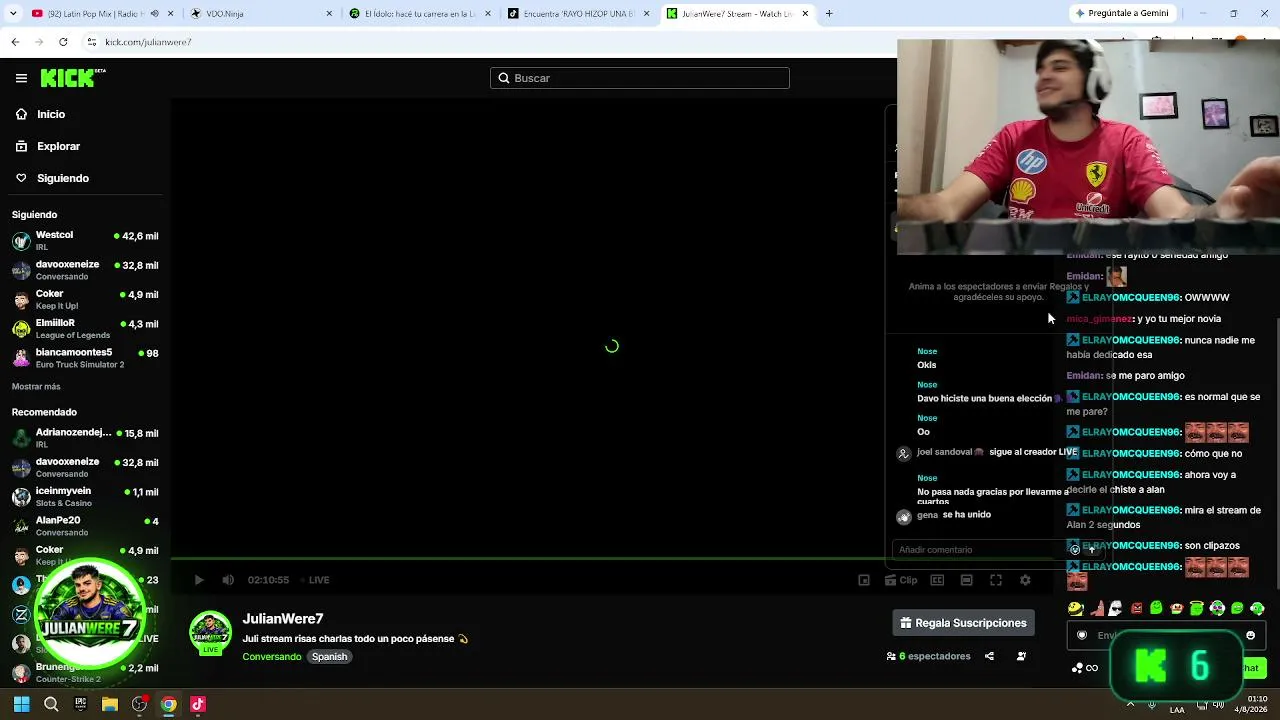Toggle closed captions in the player
The width and height of the screenshot is (1280, 720).
click(937, 580)
